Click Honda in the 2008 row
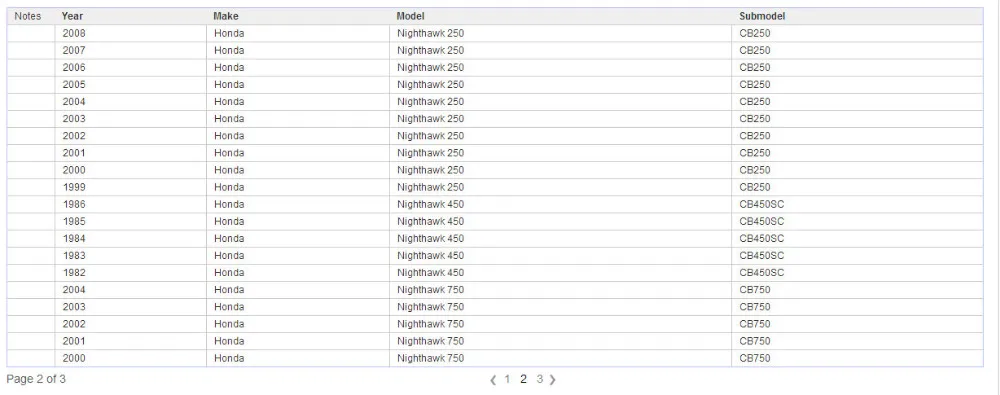 pos(229,33)
